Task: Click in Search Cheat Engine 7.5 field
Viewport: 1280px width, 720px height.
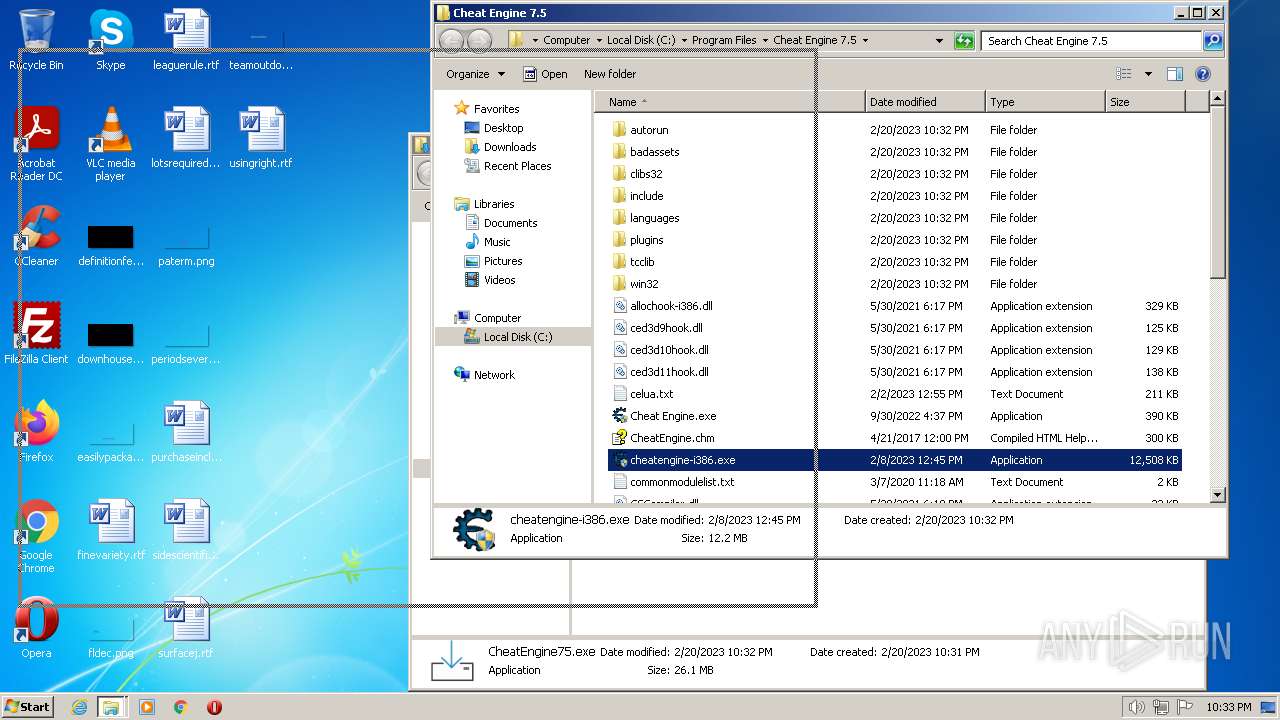Action: [x=1092, y=41]
